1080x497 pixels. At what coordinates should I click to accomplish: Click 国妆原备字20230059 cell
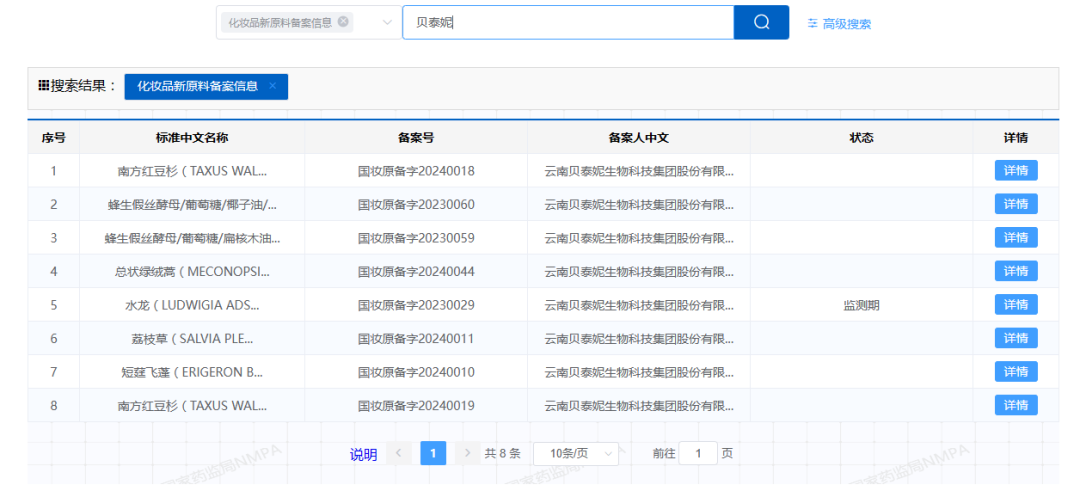point(416,237)
